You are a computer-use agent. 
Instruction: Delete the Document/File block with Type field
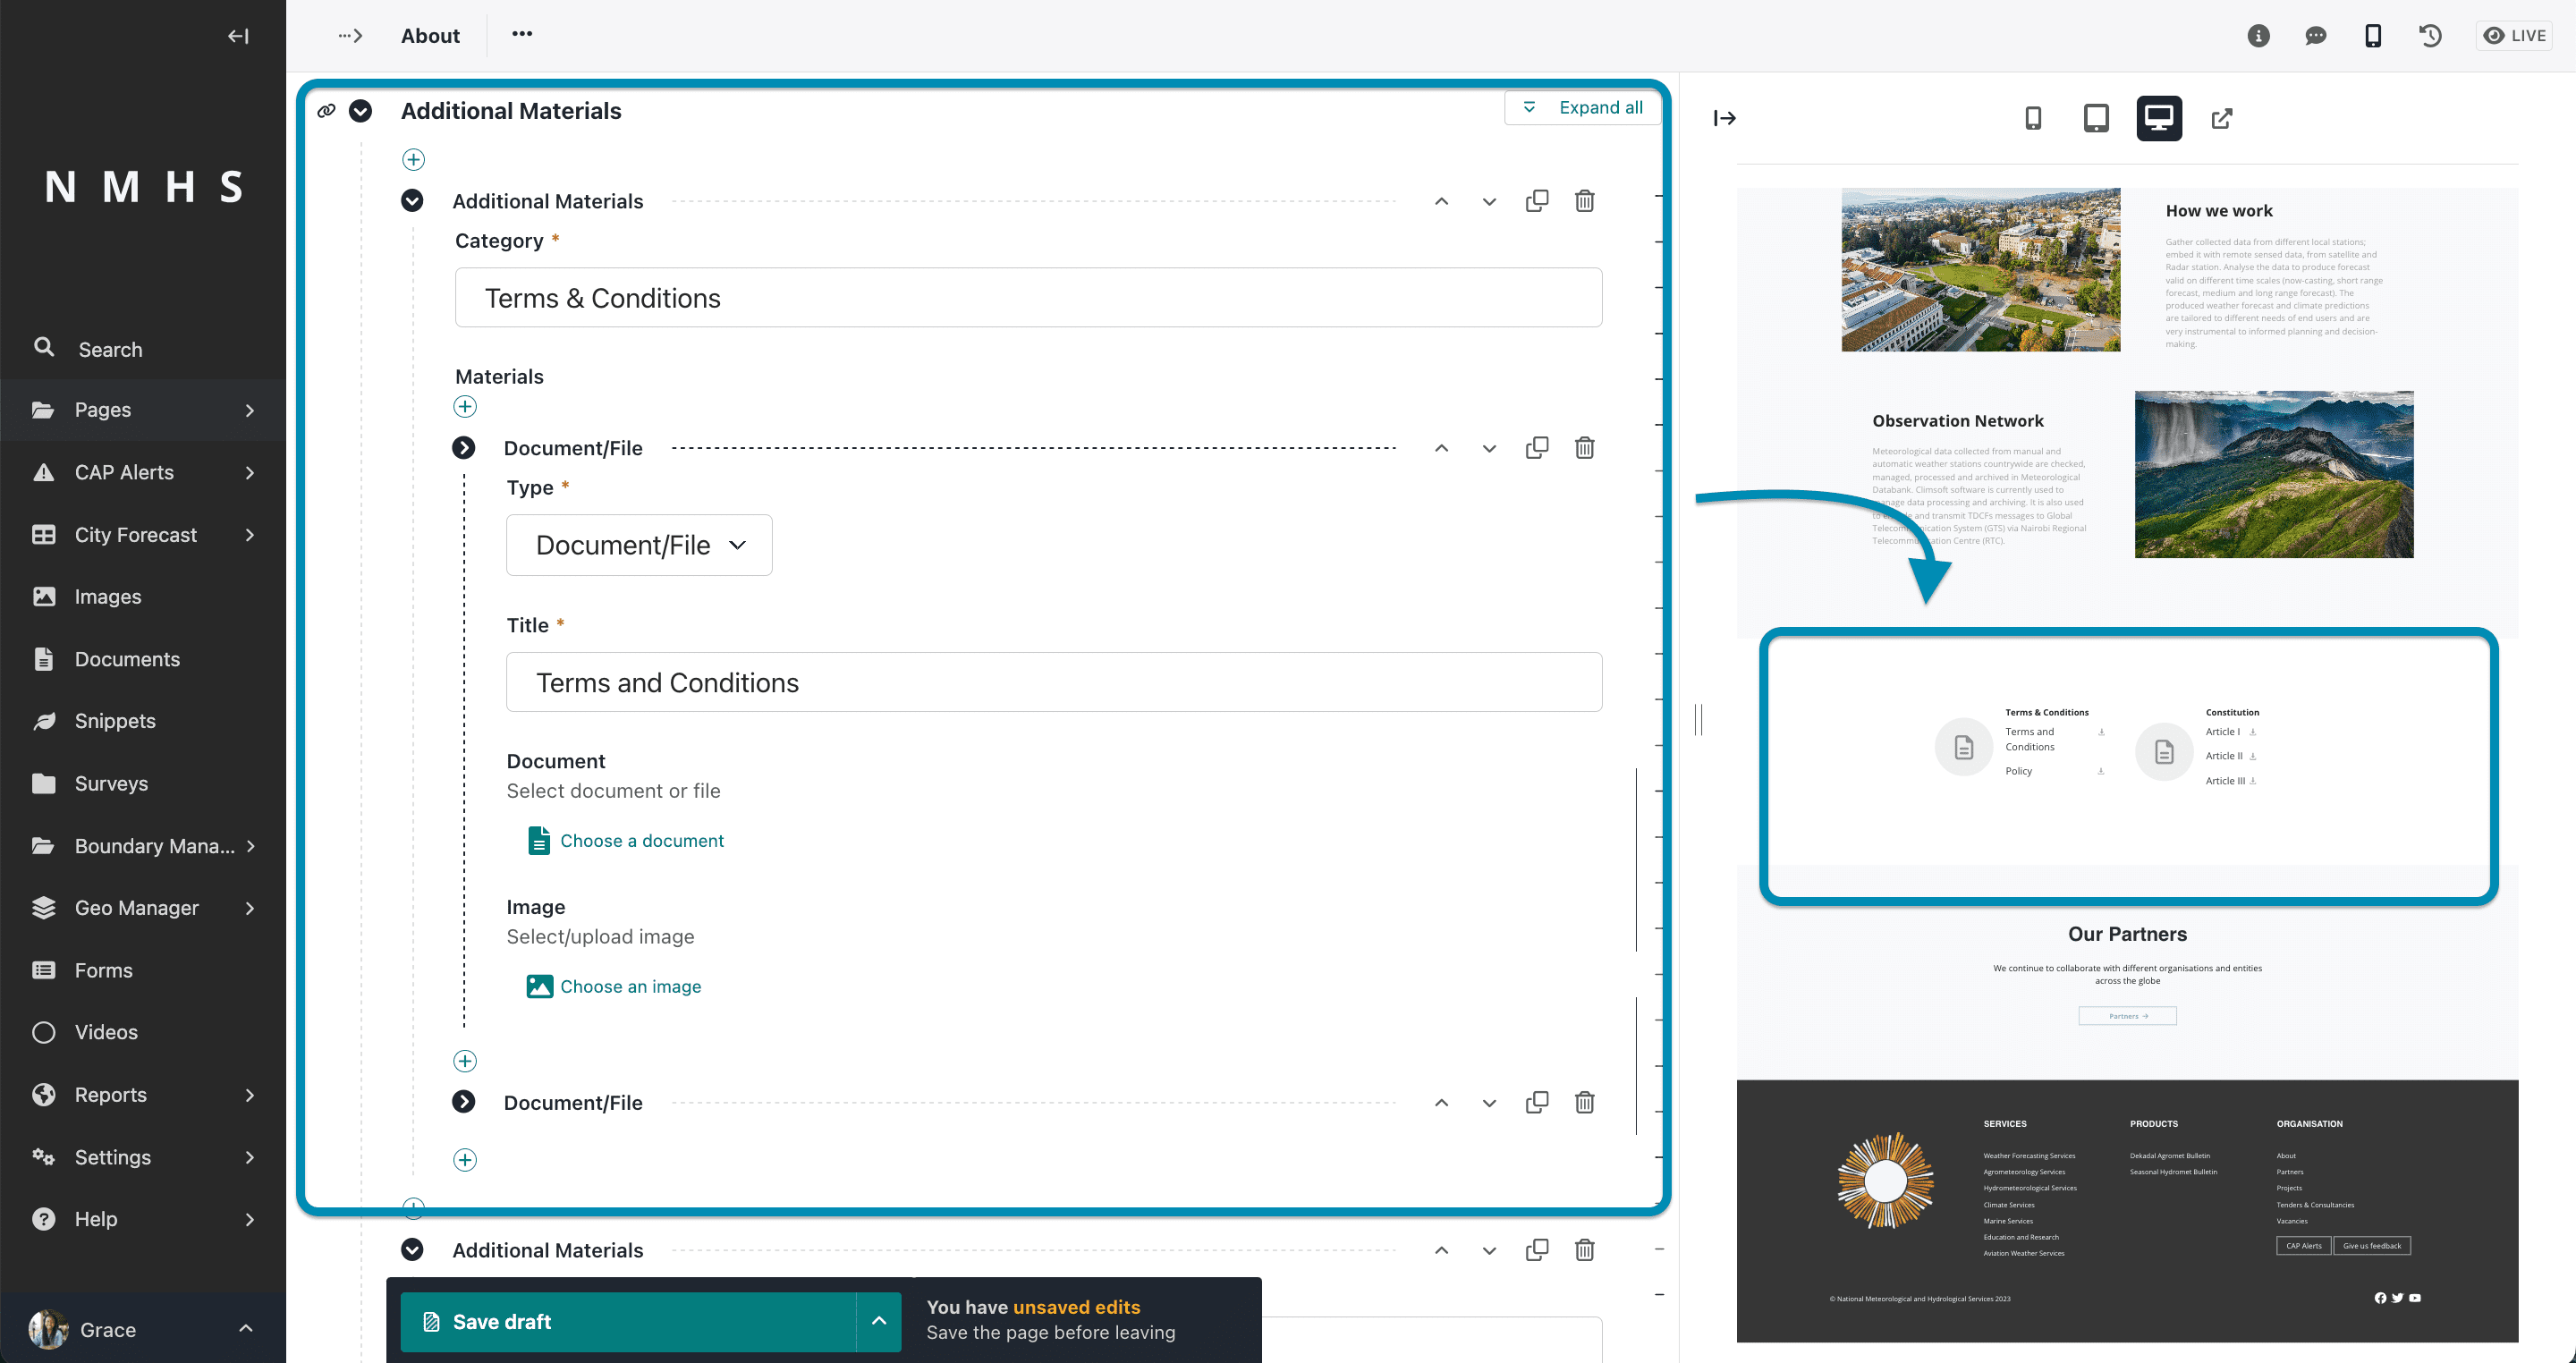click(1585, 447)
